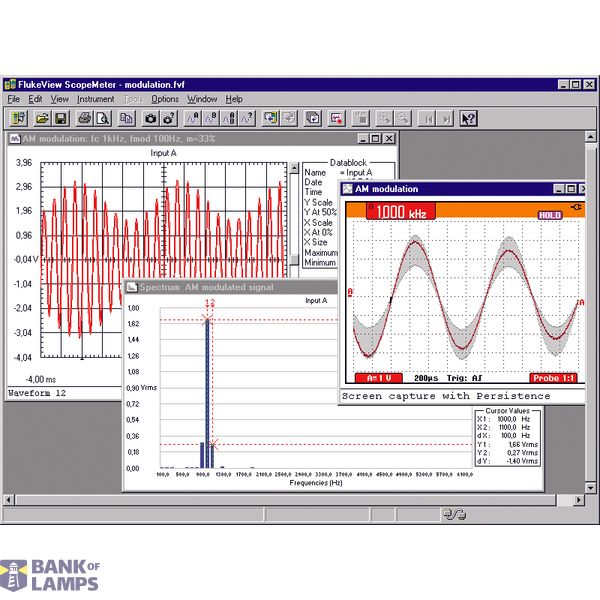Image resolution: width=600 pixels, height=600 pixels.
Task: Click the greyed stop recording toolbar icon
Action: click(360, 118)
